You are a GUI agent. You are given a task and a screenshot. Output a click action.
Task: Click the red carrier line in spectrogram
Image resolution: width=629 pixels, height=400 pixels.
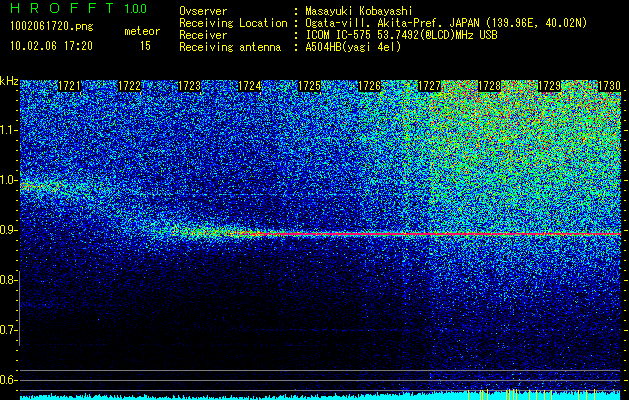(x=439, y=234)
